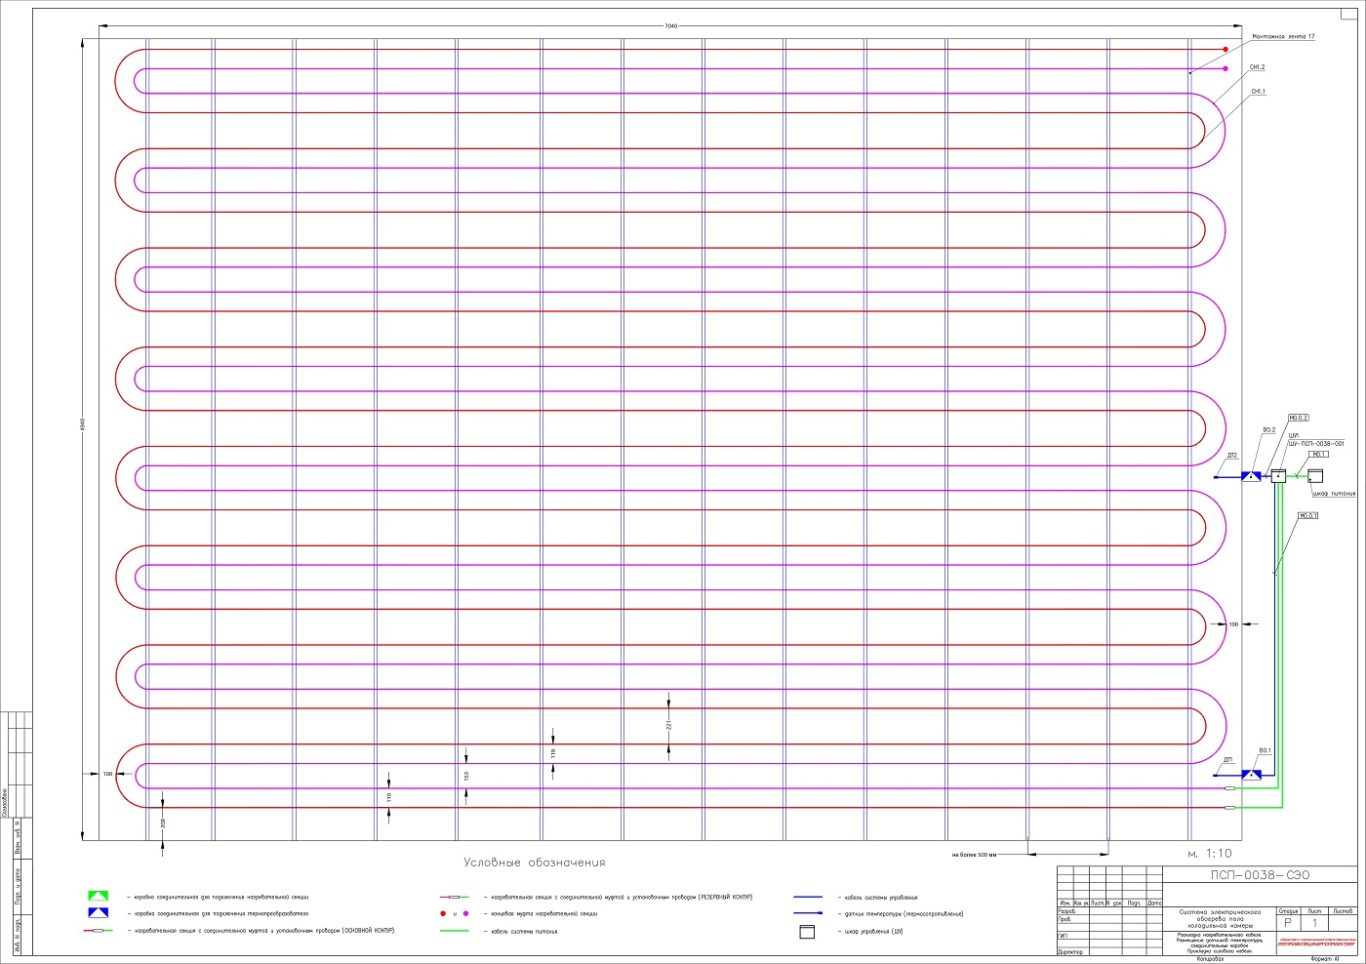Click the Монтажная лента 17 annotation
This screenshot has height=964, width=1366.
1283,36
